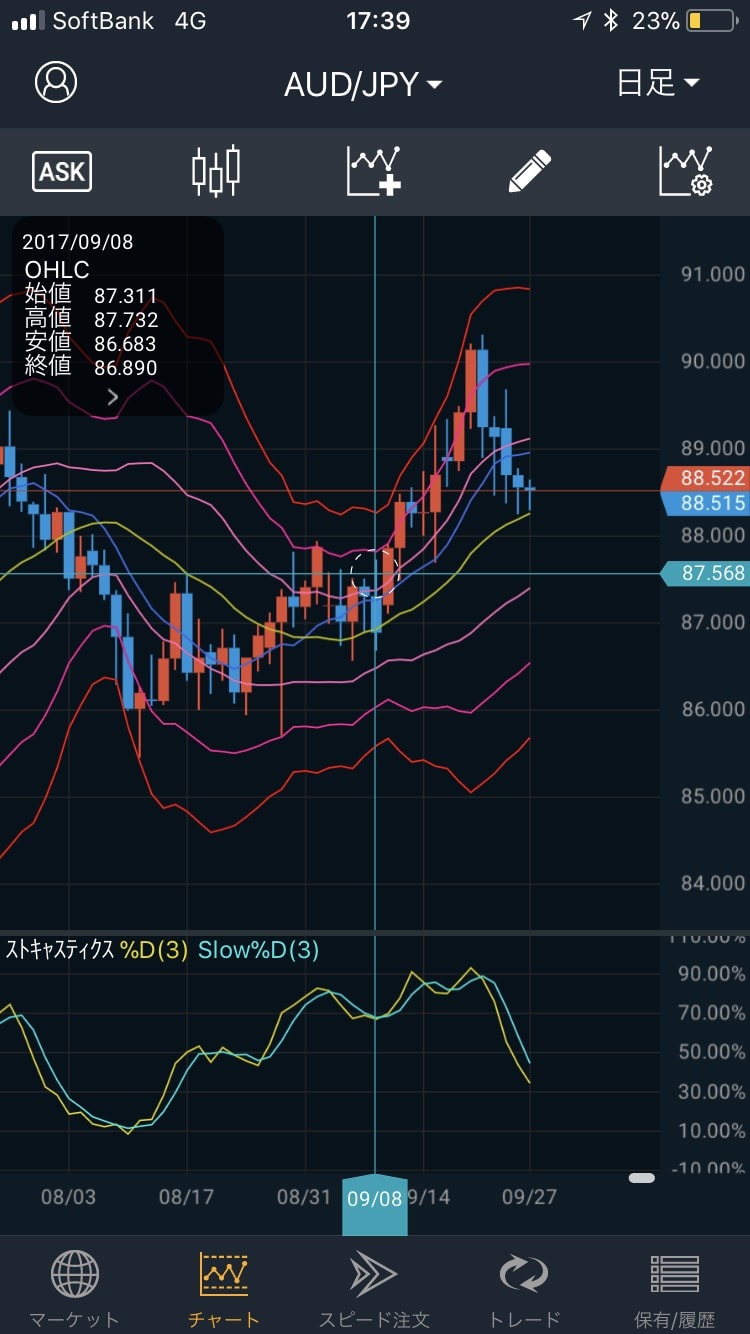Tap the 始値 87.311 open value
This screenshot has width=750, height=1334.
point(90,296)
